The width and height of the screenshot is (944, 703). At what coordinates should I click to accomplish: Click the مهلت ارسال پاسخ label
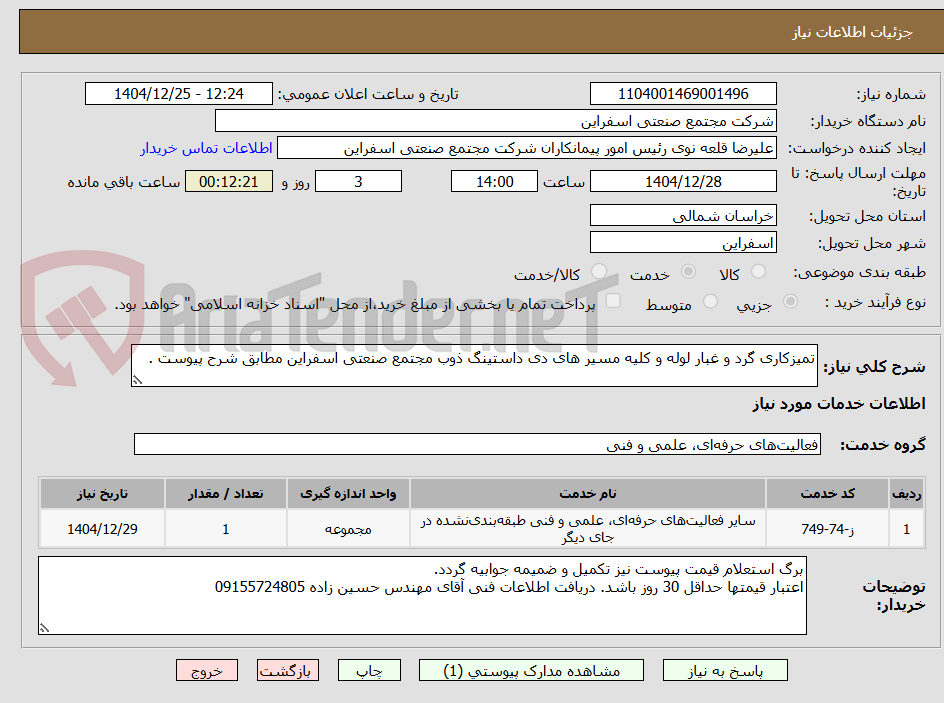858,182
